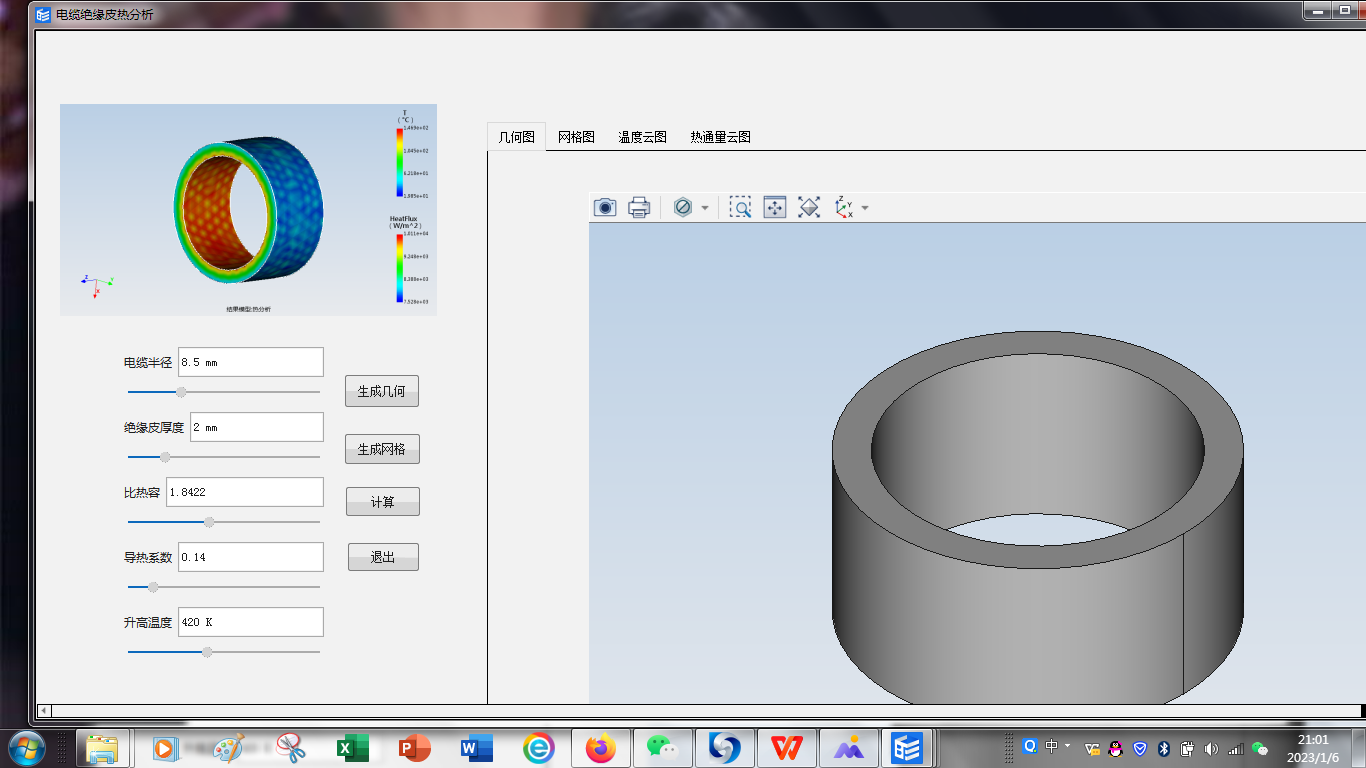This screenshot has height=768, width=1366.
Task: Open the Sogou browser taskbar icon
Action: [x=724, y=748]
